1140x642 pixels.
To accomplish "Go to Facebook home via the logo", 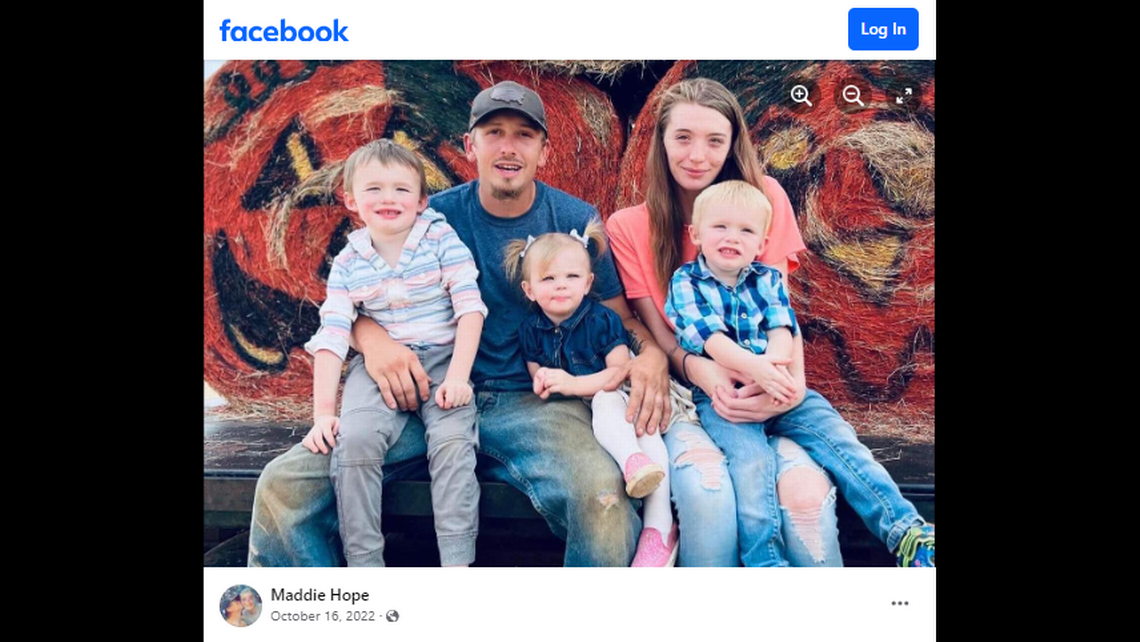I will point(284,31).
